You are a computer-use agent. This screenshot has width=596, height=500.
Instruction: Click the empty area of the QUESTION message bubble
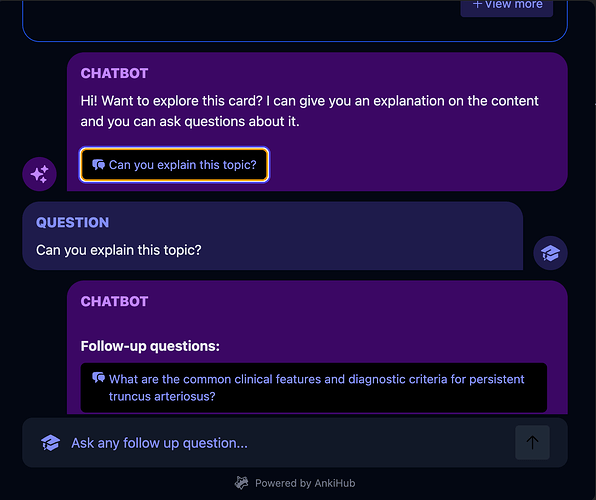click(x=361, y=236)
